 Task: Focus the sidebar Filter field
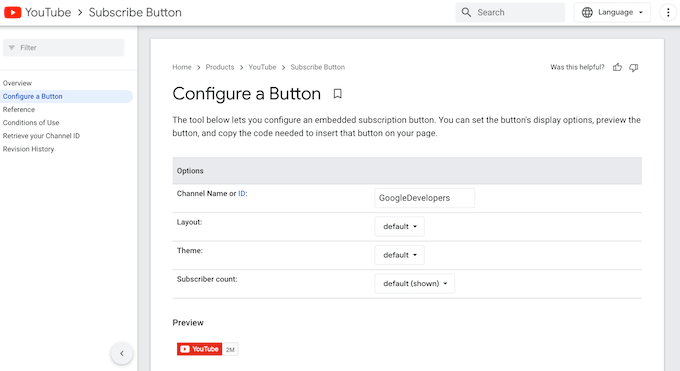(x=63, y=48)
